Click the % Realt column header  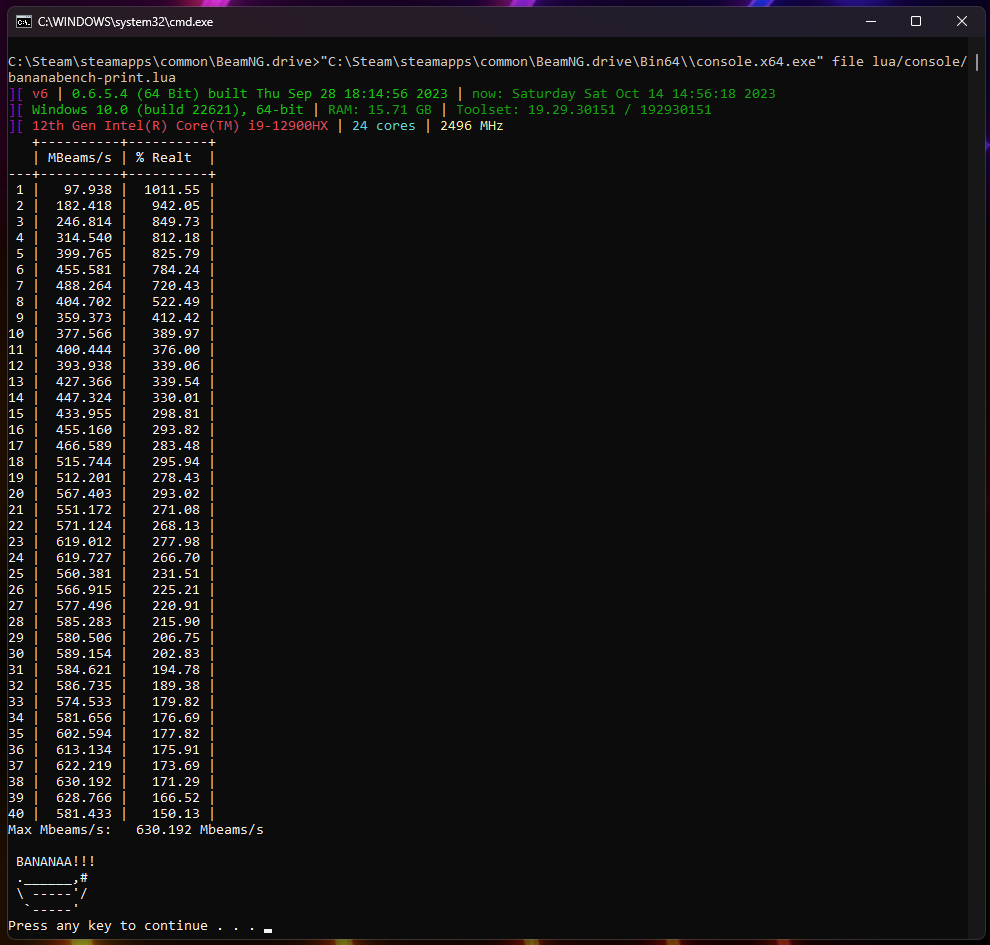pyautogui.click(x=164, y=158)
